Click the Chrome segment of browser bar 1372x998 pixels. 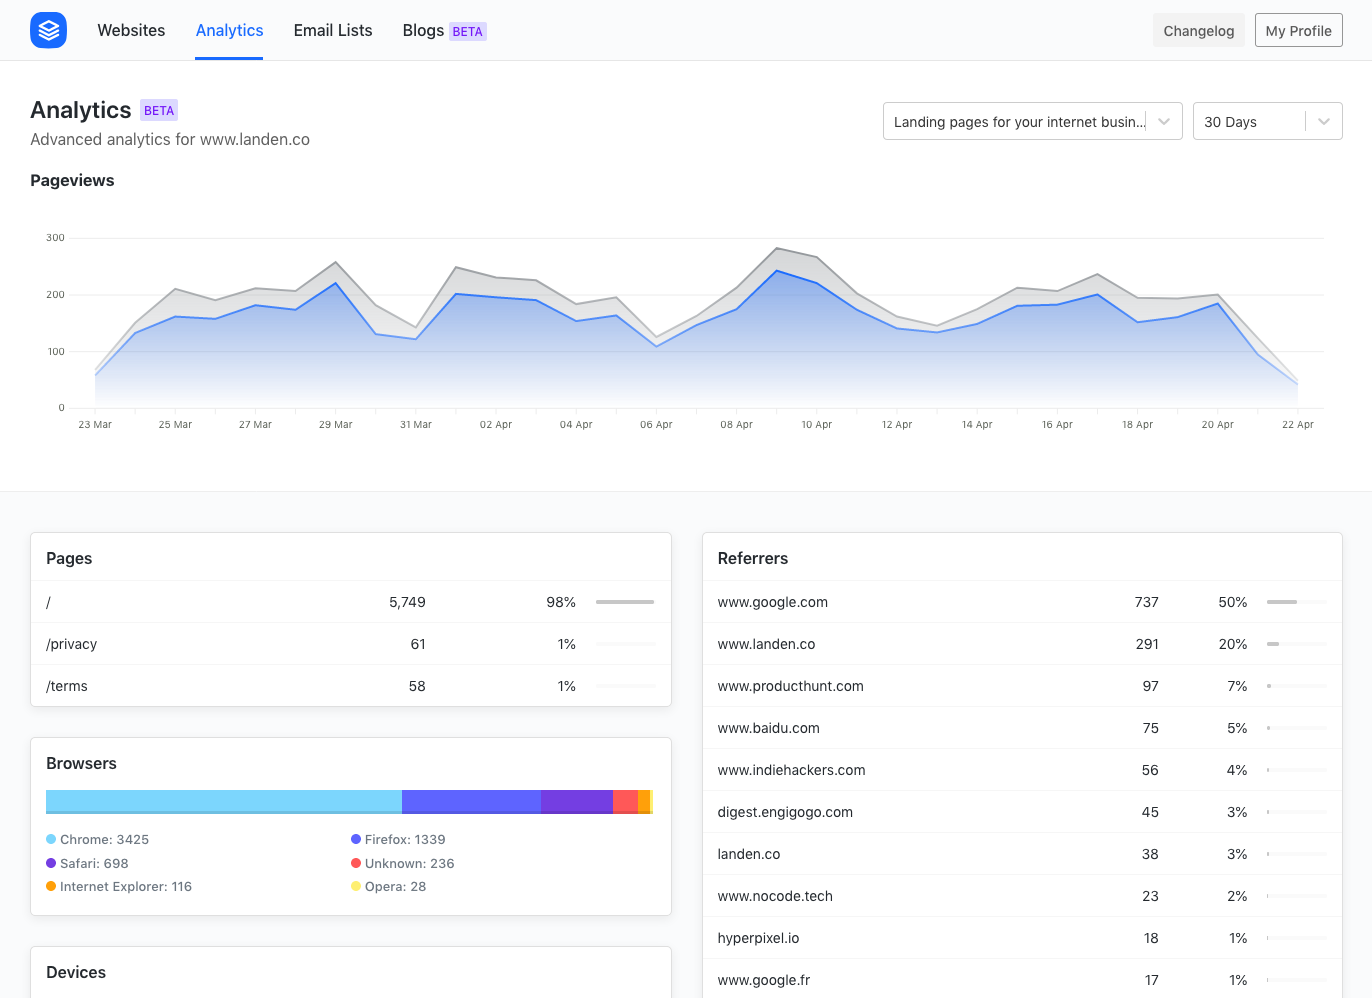point(223,801)
